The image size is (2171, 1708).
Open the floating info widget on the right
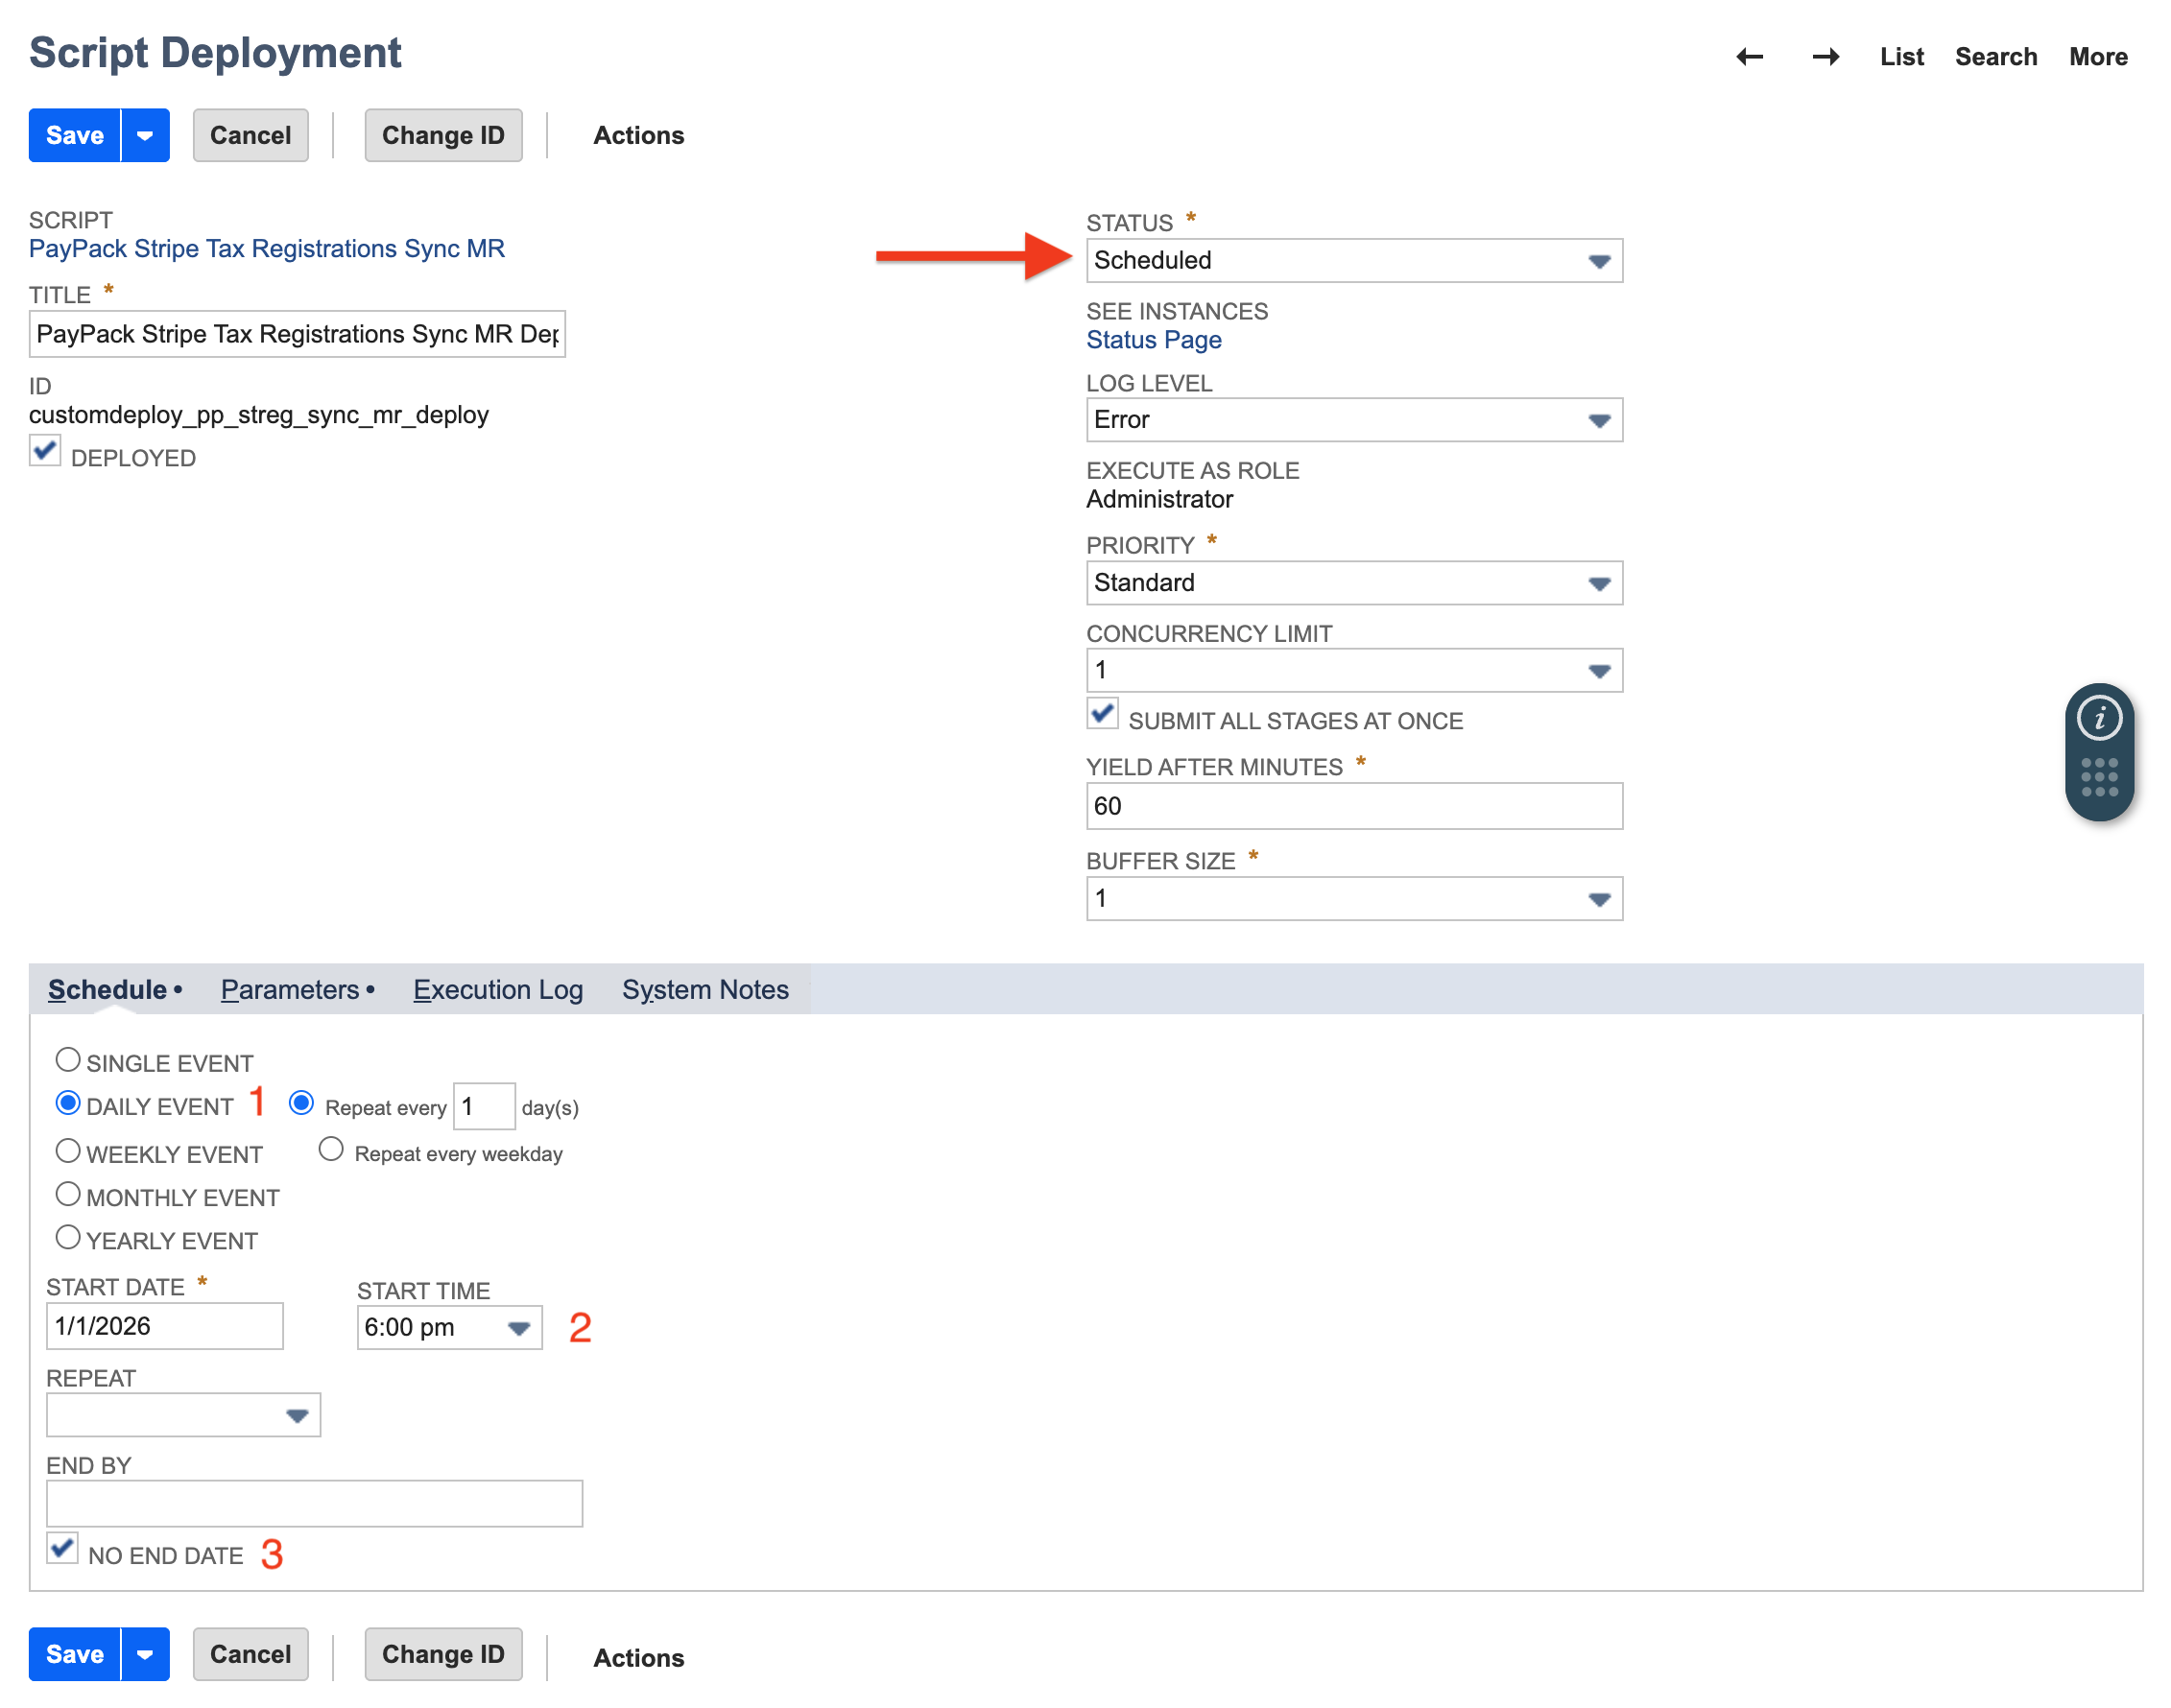(2099, 718)
